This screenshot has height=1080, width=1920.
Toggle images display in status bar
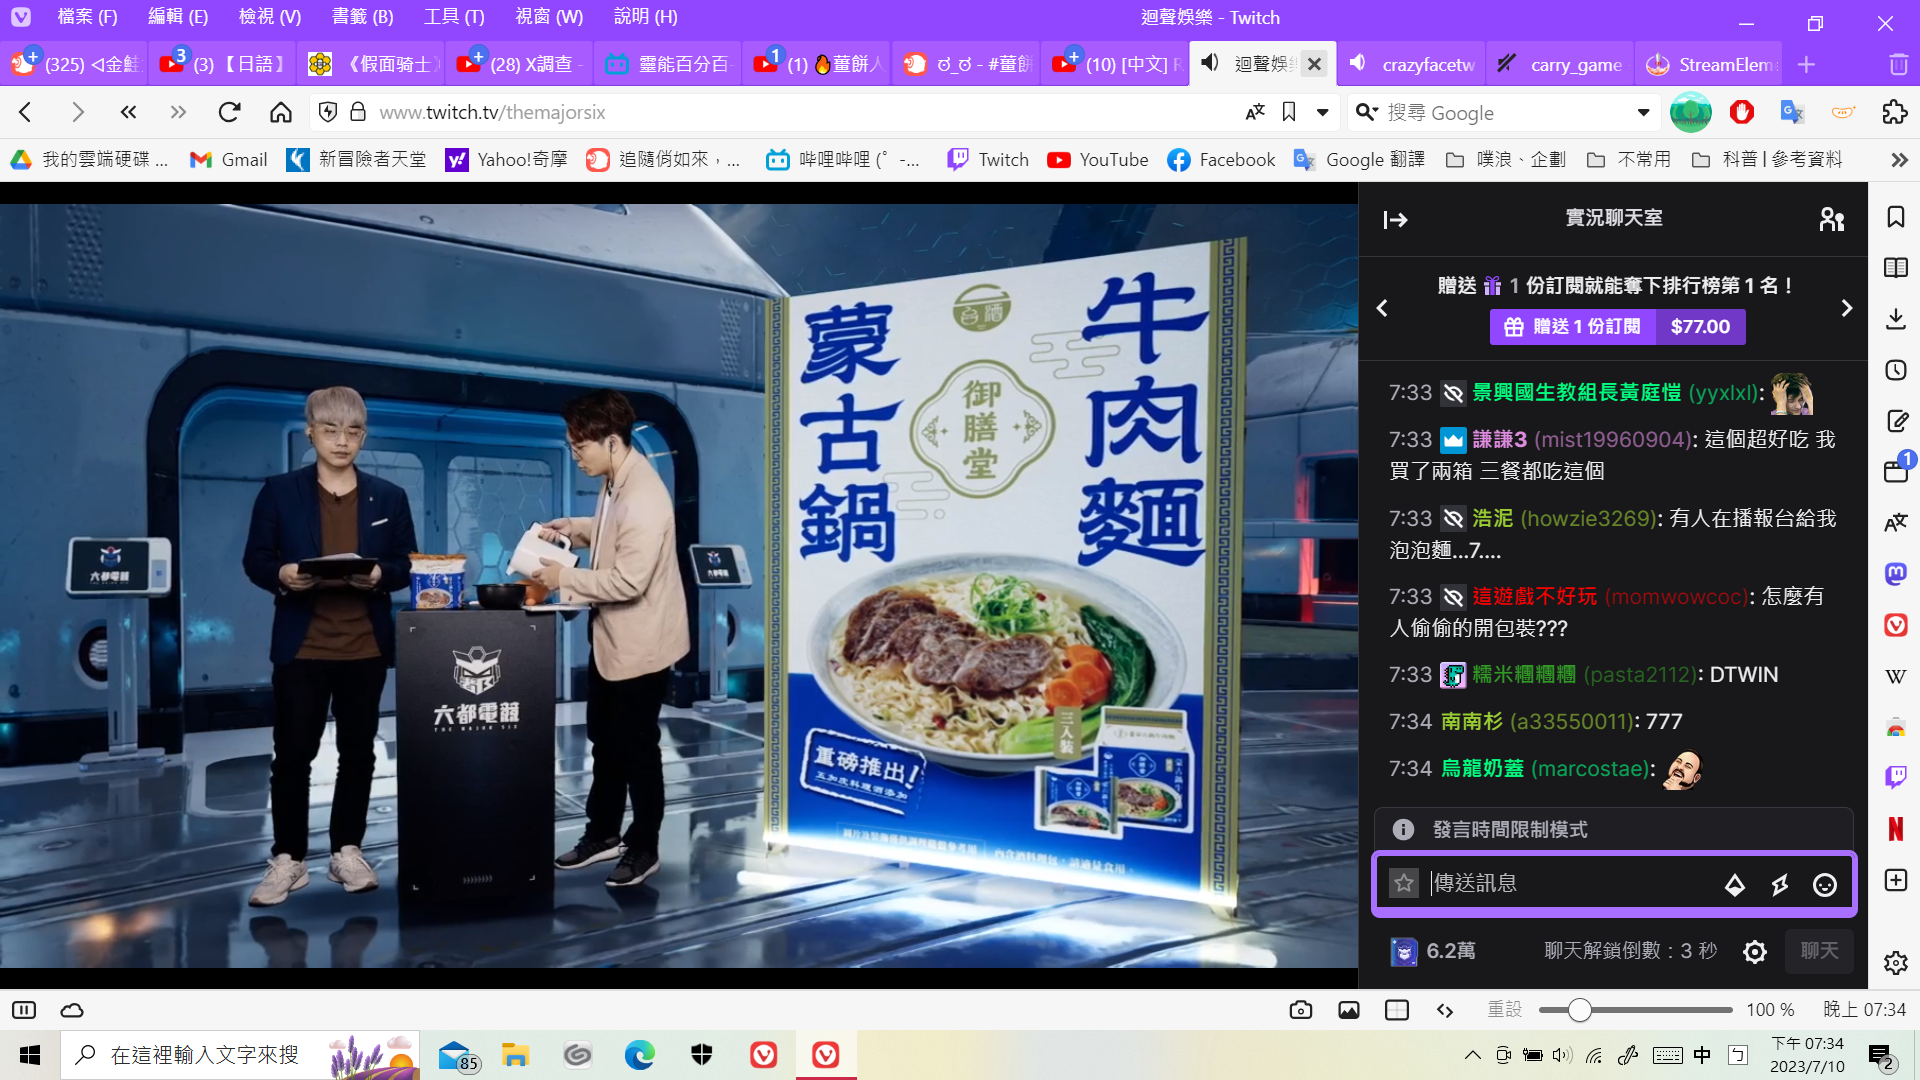coord(1349,1010)
